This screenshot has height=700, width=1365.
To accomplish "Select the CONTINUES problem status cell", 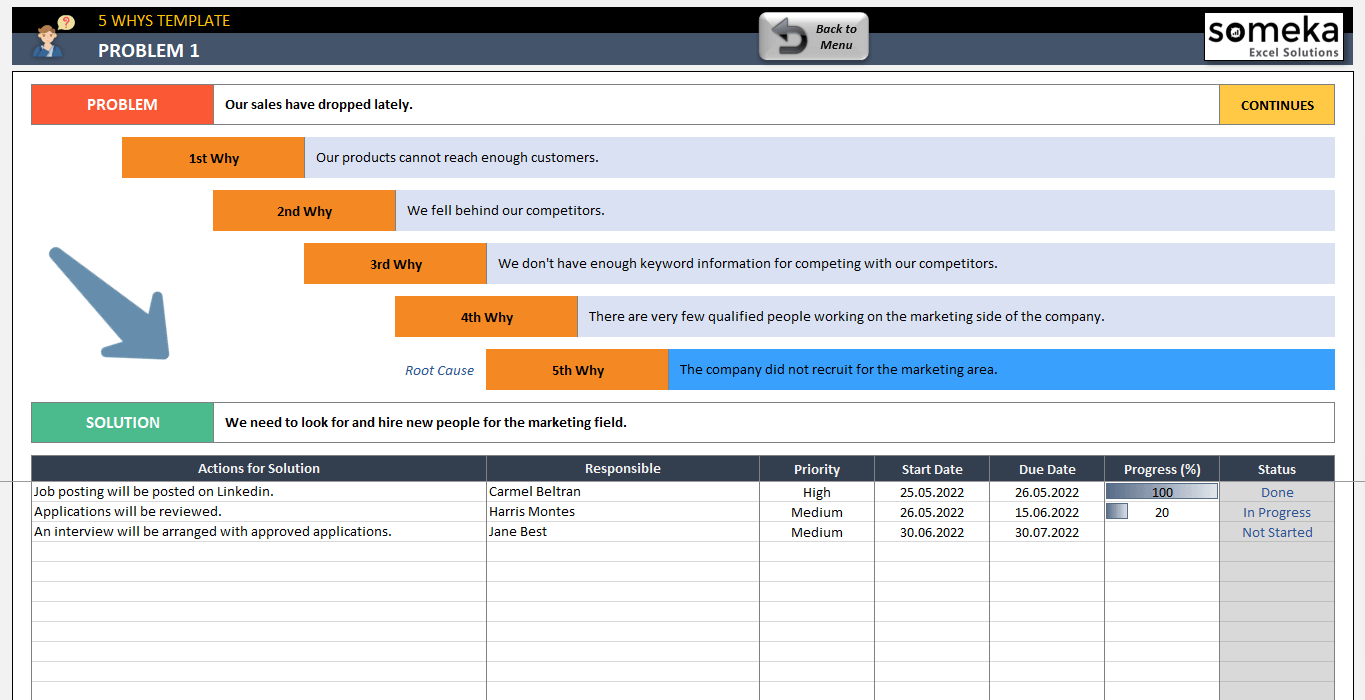I will [1276, 105].
